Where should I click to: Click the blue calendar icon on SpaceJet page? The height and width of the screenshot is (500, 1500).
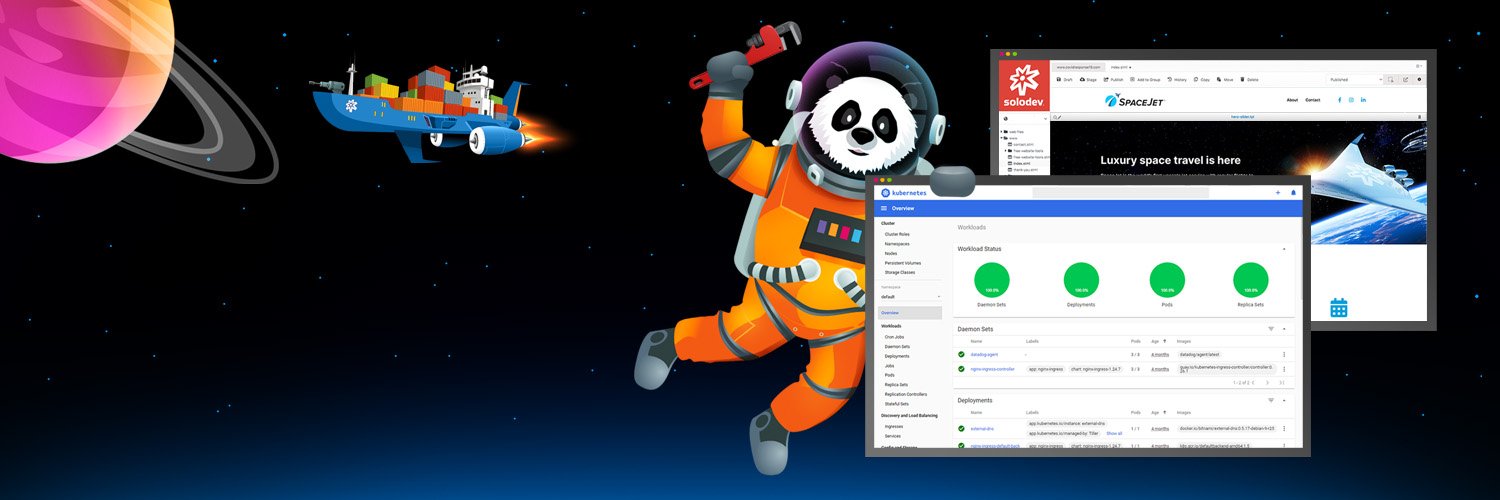[x=1339, y=308]
